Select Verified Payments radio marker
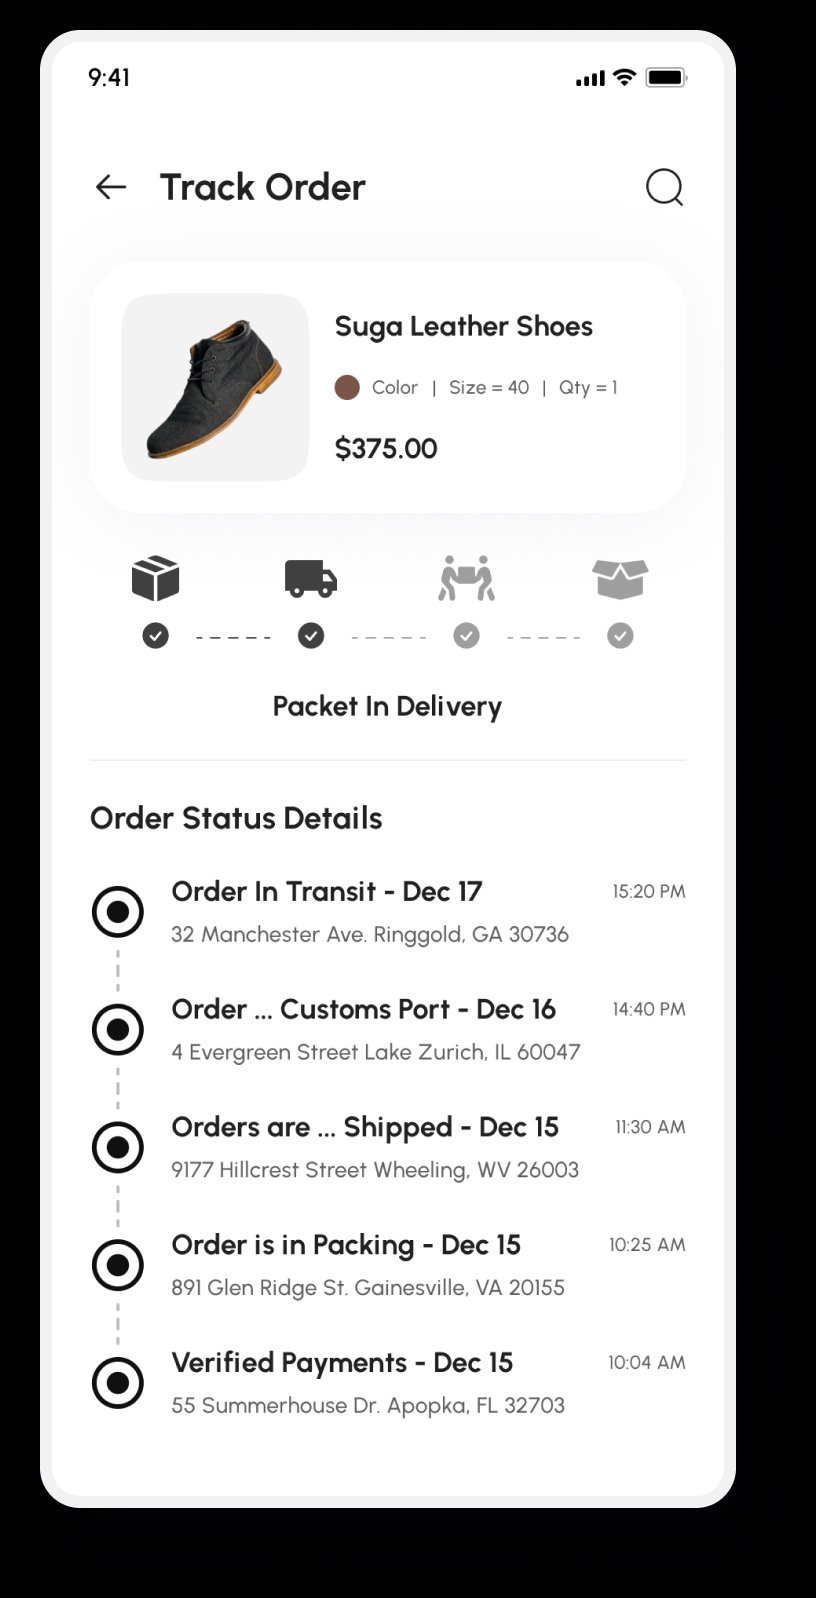Viewport: 816px width, 1598px height. coord(118,1383)
